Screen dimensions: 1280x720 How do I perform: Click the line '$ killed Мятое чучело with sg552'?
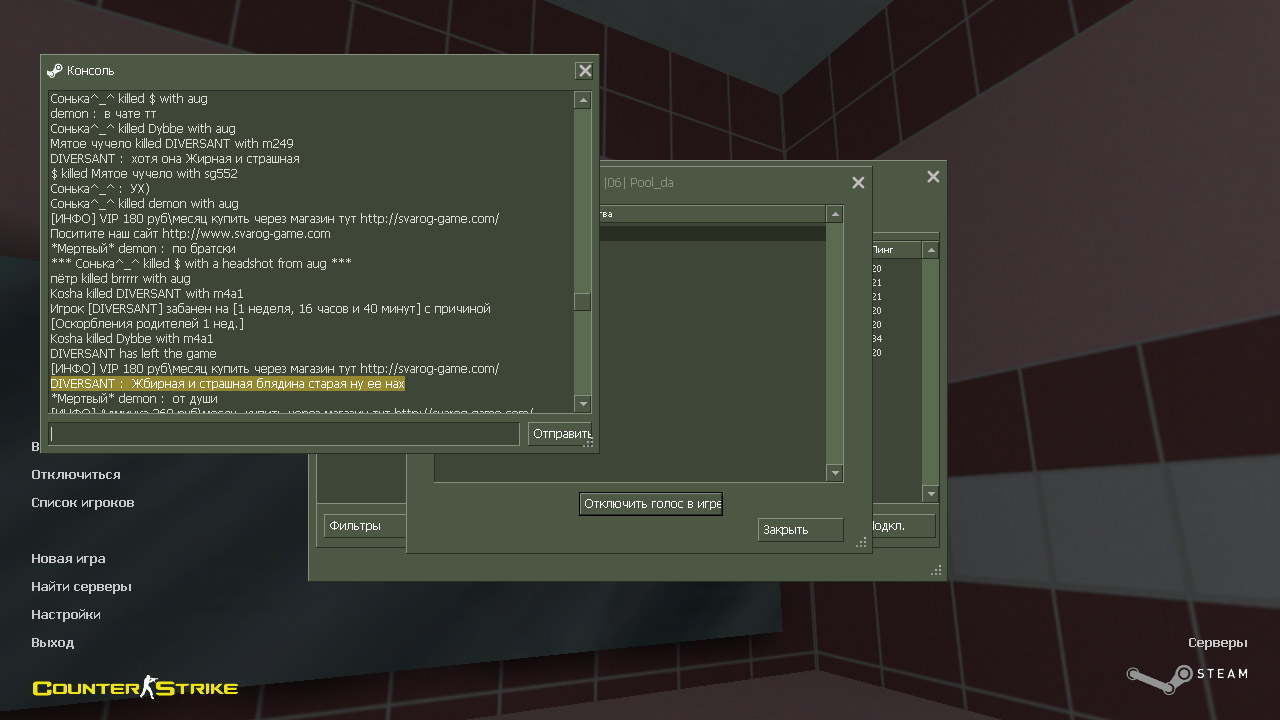tap(144, 174)
